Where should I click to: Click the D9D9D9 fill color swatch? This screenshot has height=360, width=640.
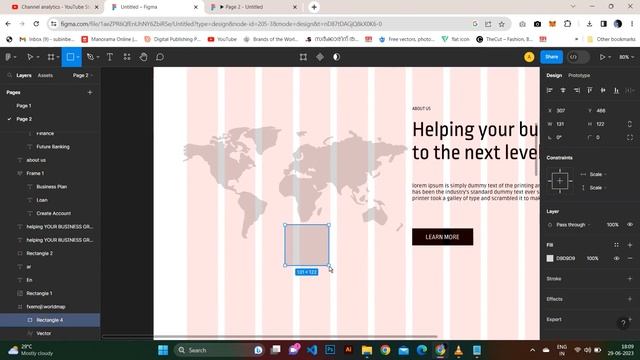point(550,258)
